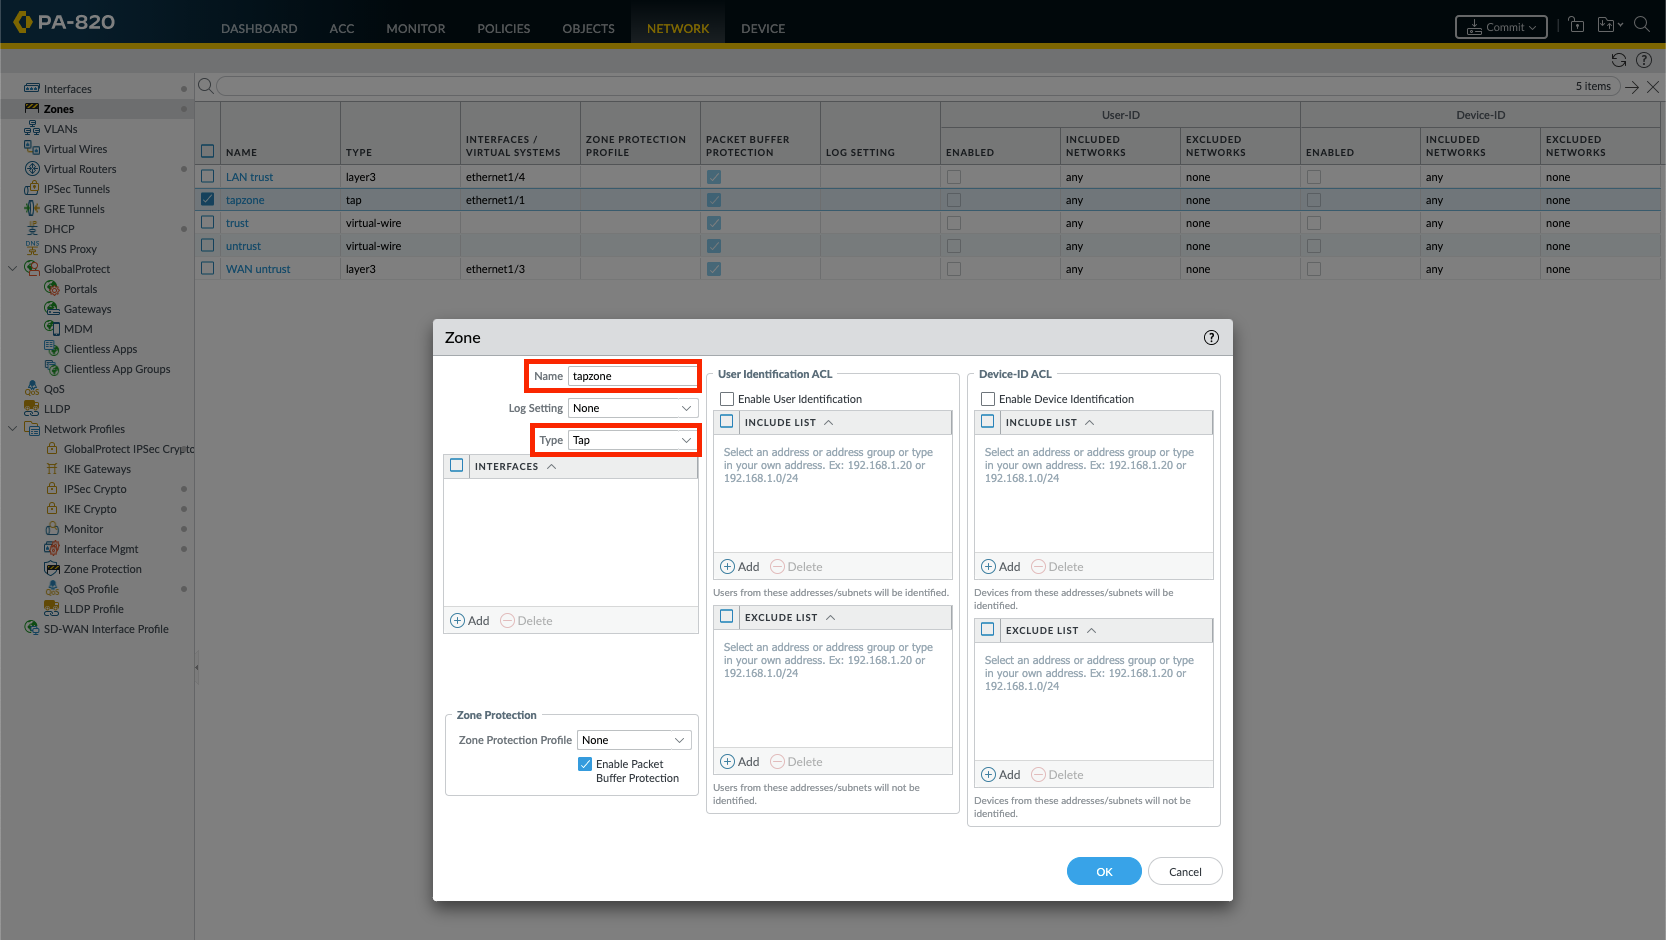Select the Zone Protection sidebar item
The width and height of the screenshot is (1666, 940).
(102, 569)
